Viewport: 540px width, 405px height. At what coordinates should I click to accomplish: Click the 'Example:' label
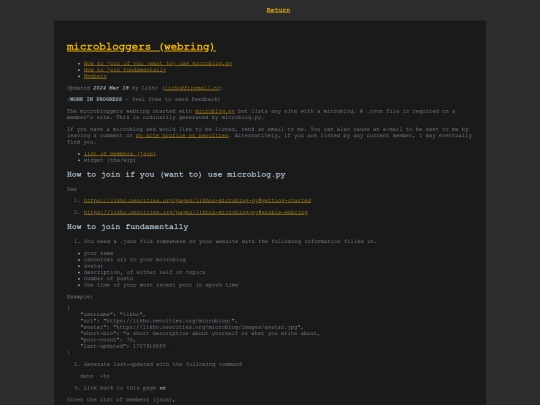click(80, 297)
